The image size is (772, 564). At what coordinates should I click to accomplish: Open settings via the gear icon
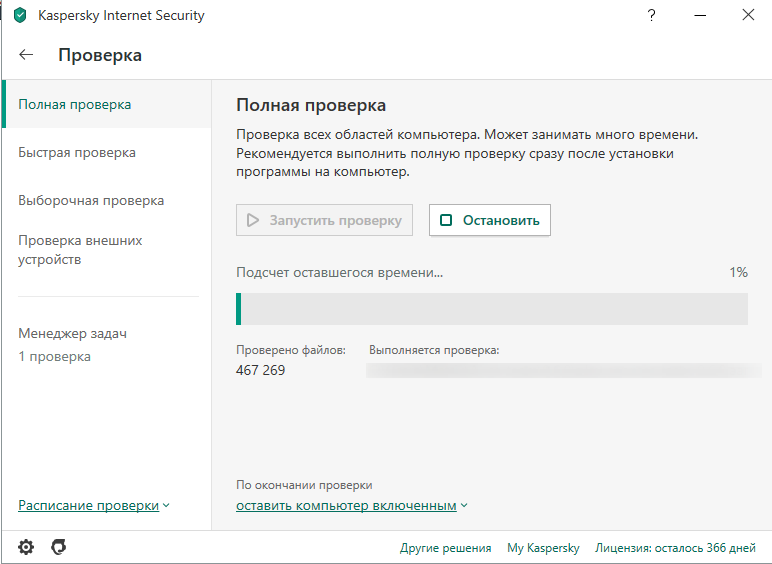pyautogui.click(x=26, y=547)
